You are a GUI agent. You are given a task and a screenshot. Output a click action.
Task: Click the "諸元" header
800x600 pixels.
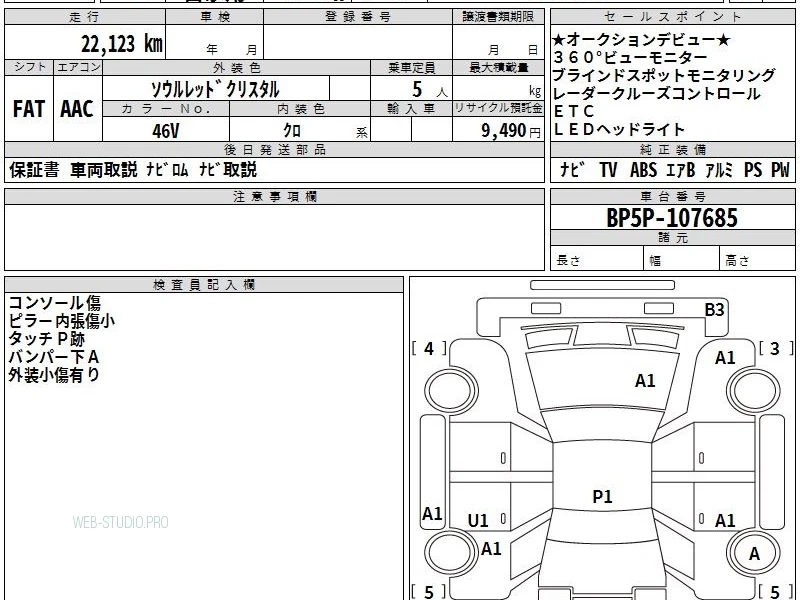(672, 237)
